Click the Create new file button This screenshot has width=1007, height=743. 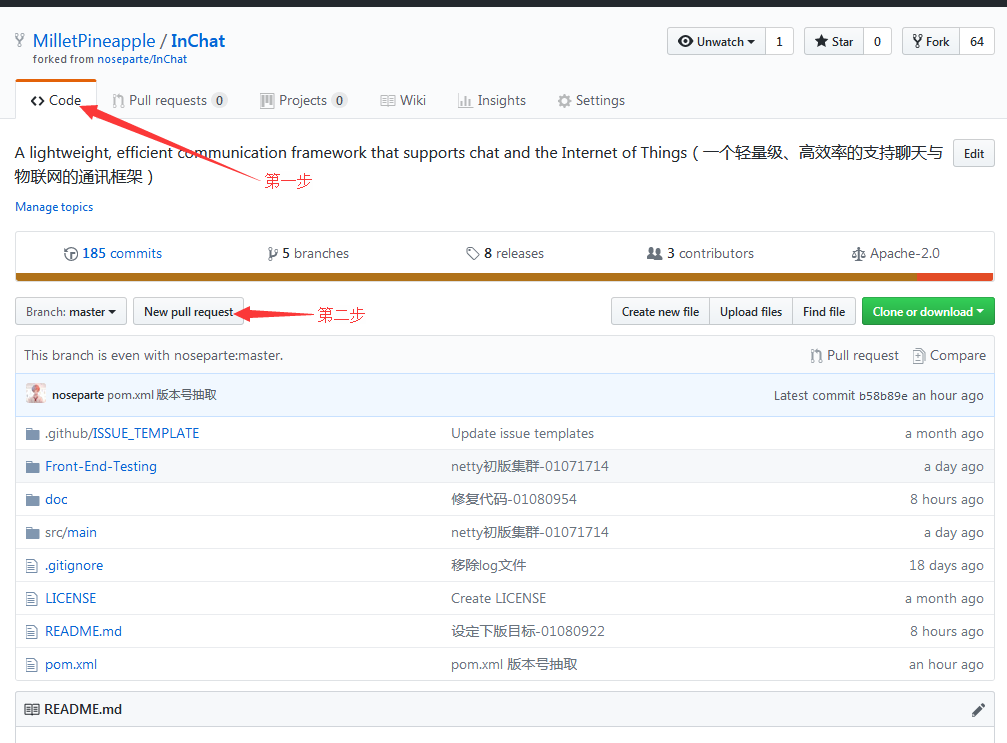660,311
